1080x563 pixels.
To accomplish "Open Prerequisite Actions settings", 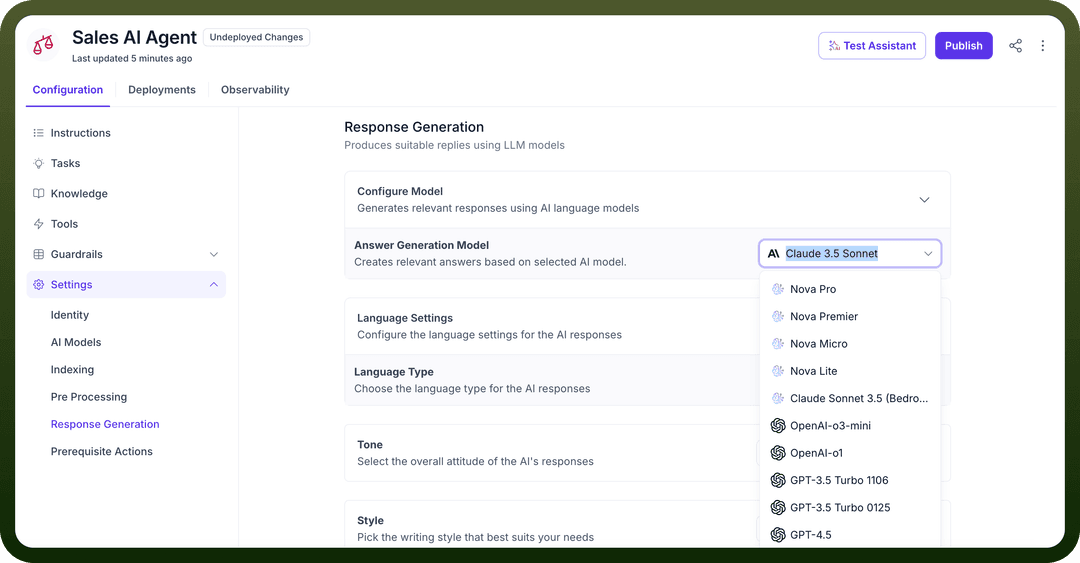I will (101, 451).
